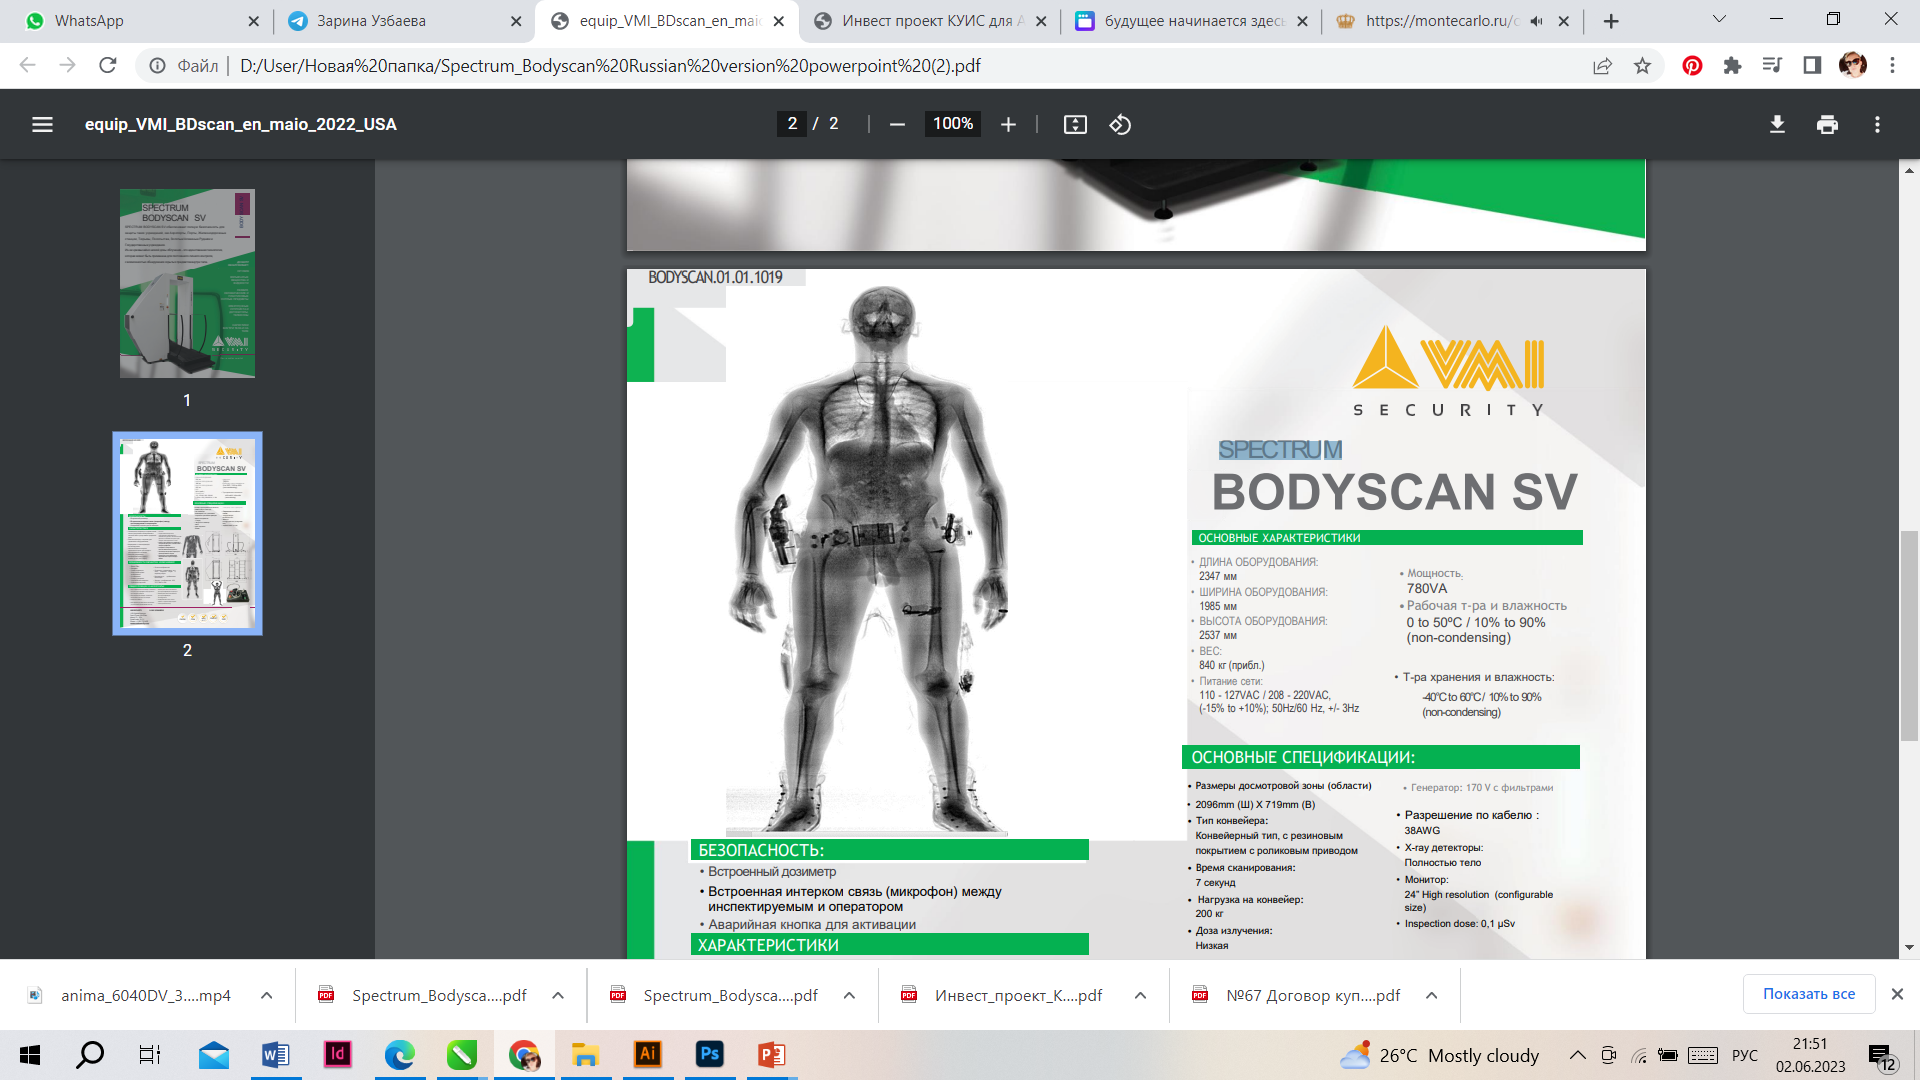Screen dimensions: 1920x1080
Task: Open the PDF viewer more actions menu
Action: tap(1877, 124)
